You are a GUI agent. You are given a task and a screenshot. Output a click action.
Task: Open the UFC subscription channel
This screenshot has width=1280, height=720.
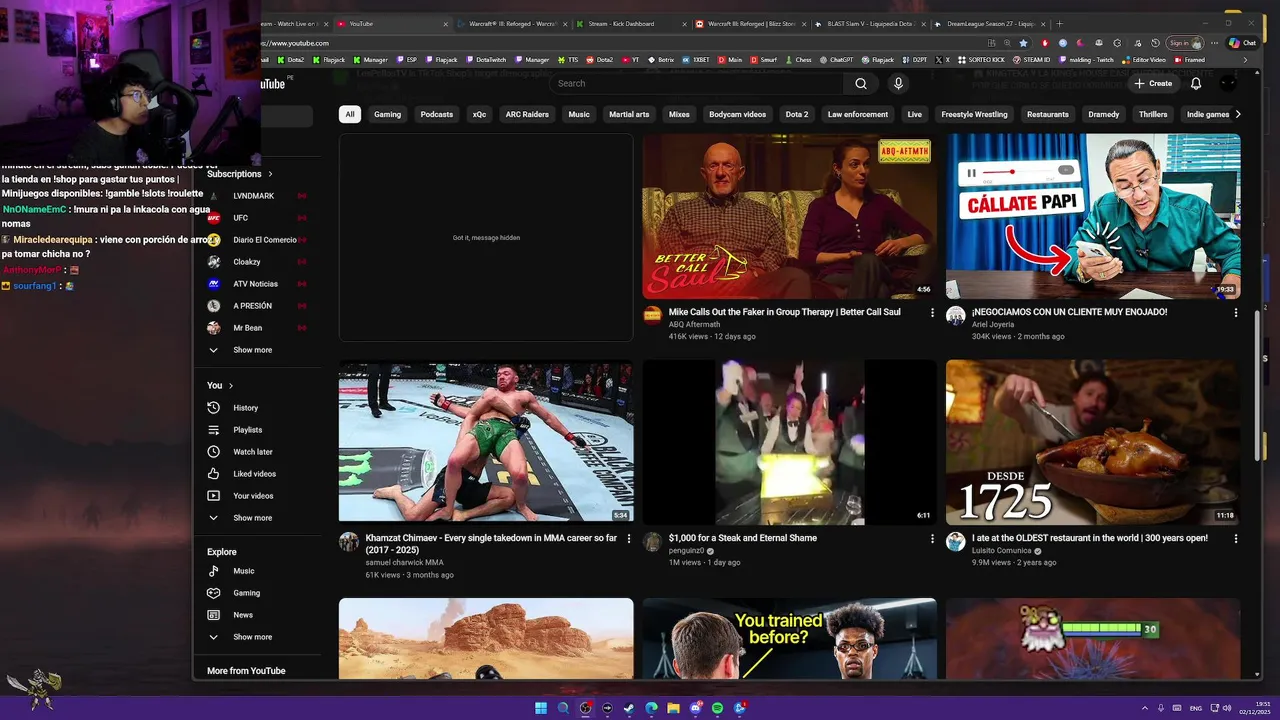(240, 218)
